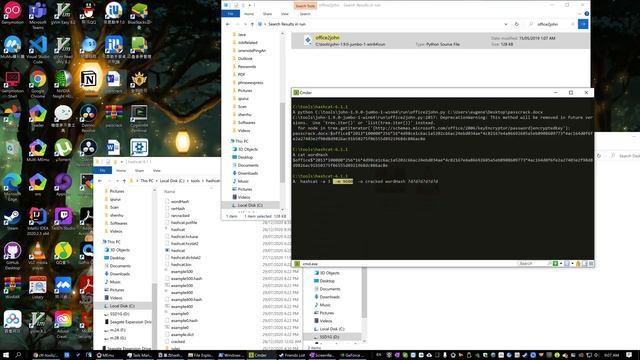Click Local Disk (C:) in hashcat breadcrumb
Screen dimensions: 640x360
tap(172, 180)
